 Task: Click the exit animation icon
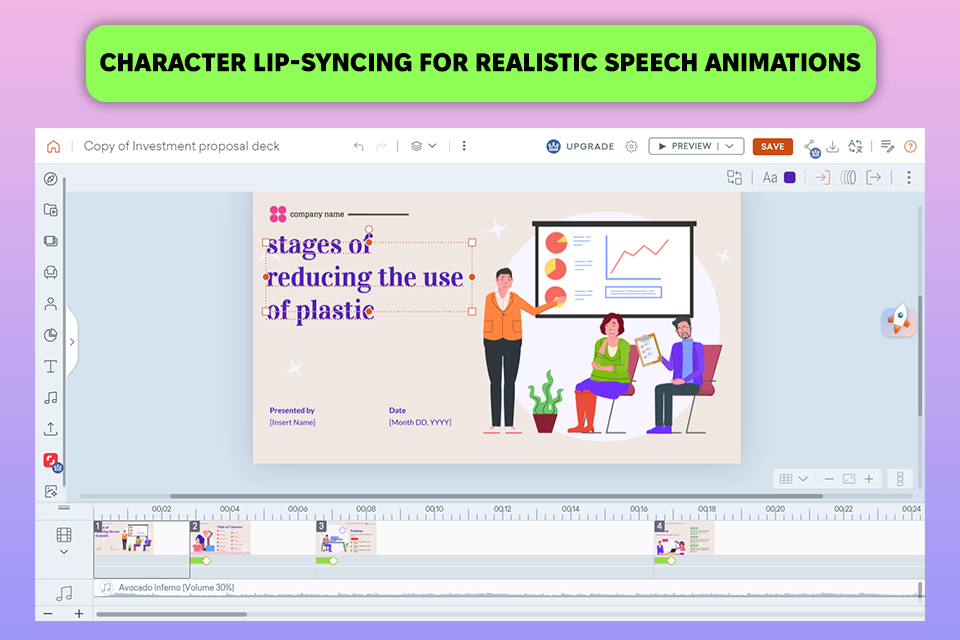[x=874, y=178]
